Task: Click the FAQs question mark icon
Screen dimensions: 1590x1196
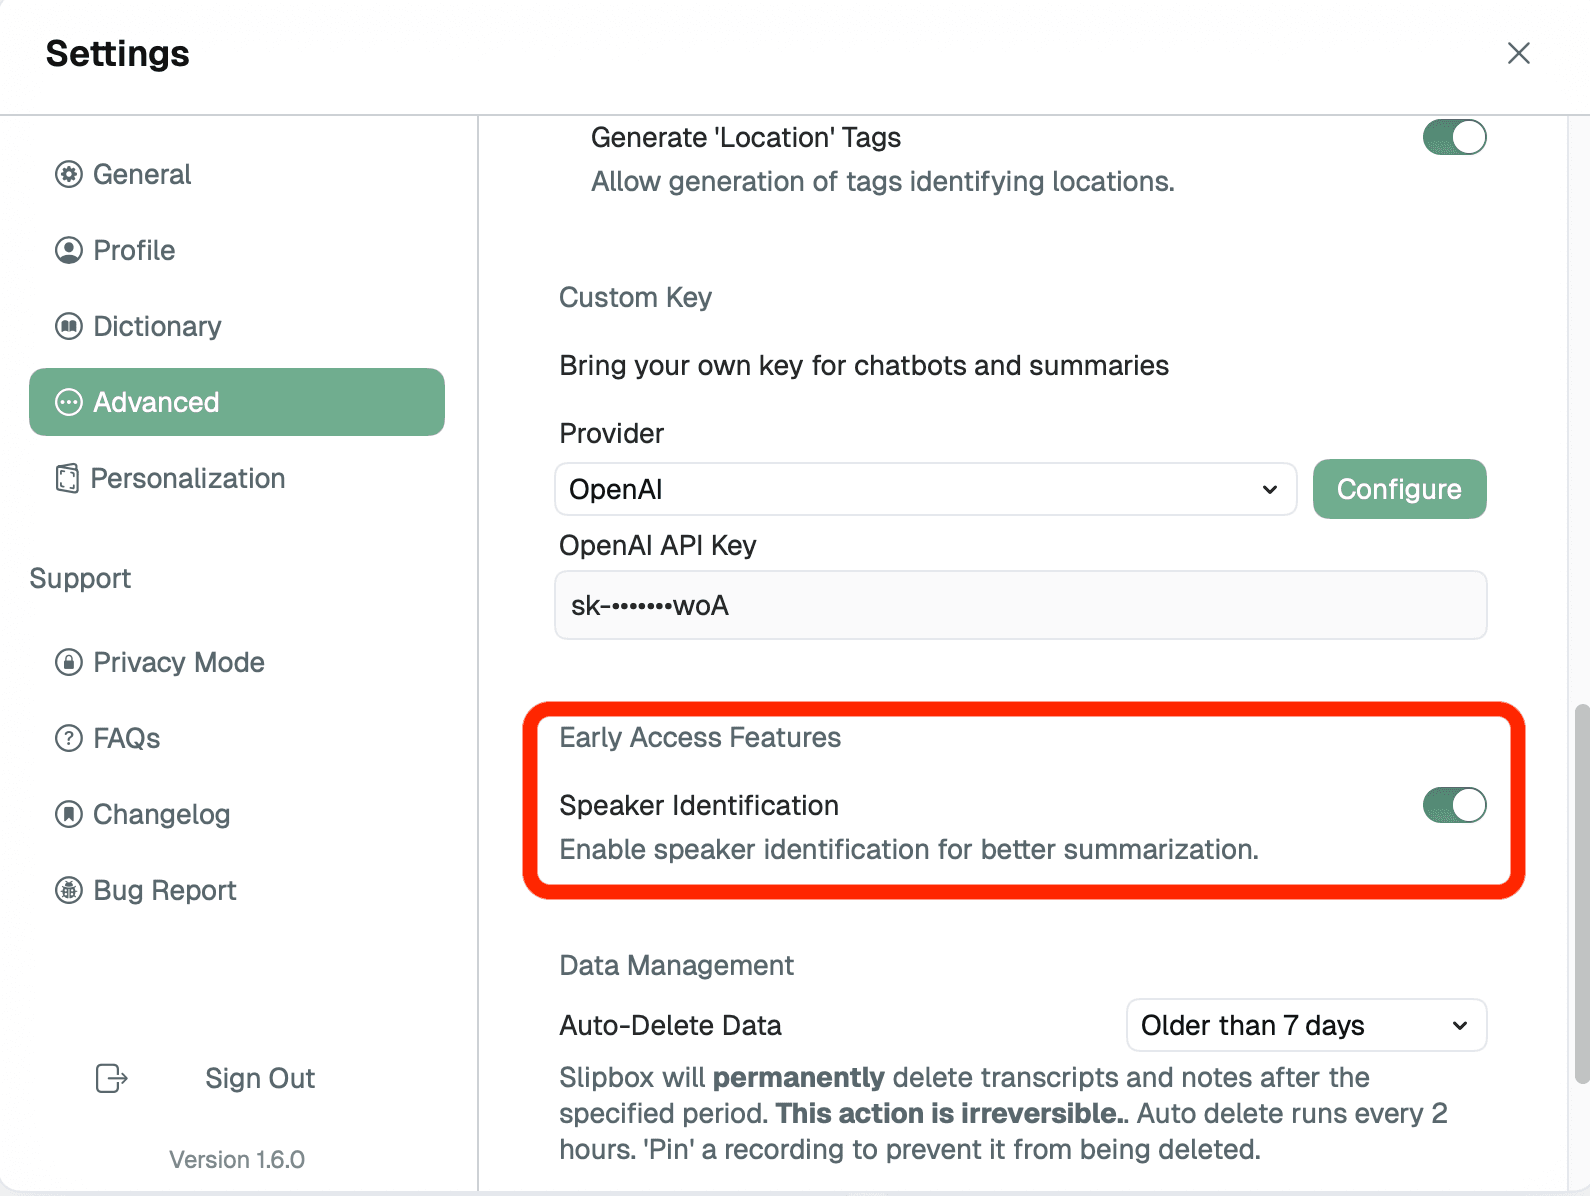Action: 69,738
